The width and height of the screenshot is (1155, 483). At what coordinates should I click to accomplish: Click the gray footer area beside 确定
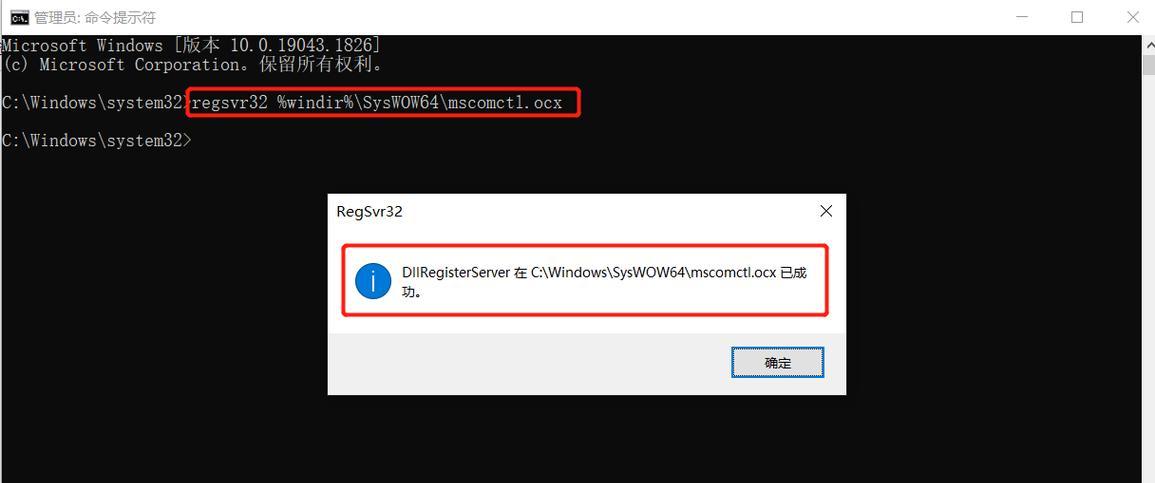[529, 363]
